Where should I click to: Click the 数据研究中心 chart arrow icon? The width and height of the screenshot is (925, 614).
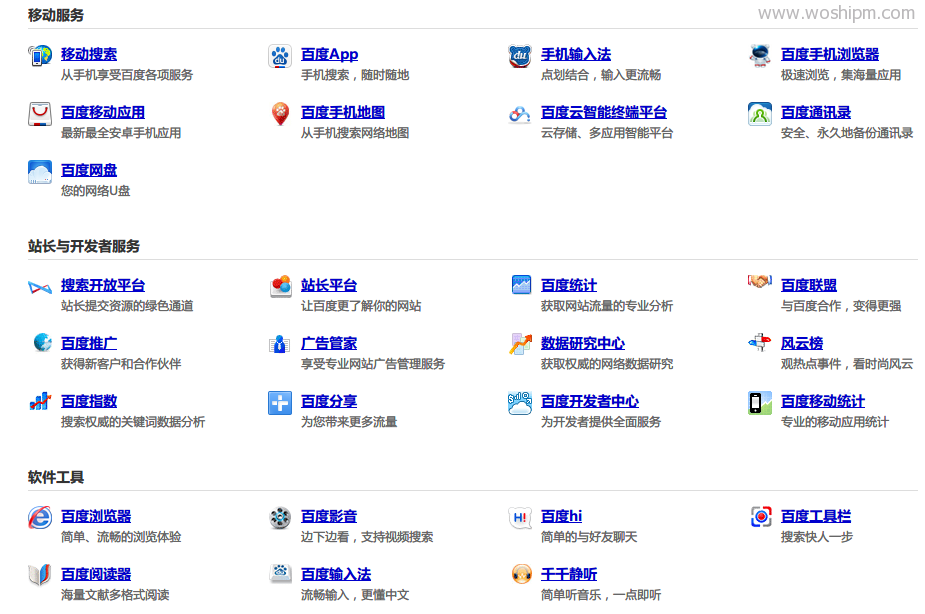pyautogui.click(x=520, y=344)
